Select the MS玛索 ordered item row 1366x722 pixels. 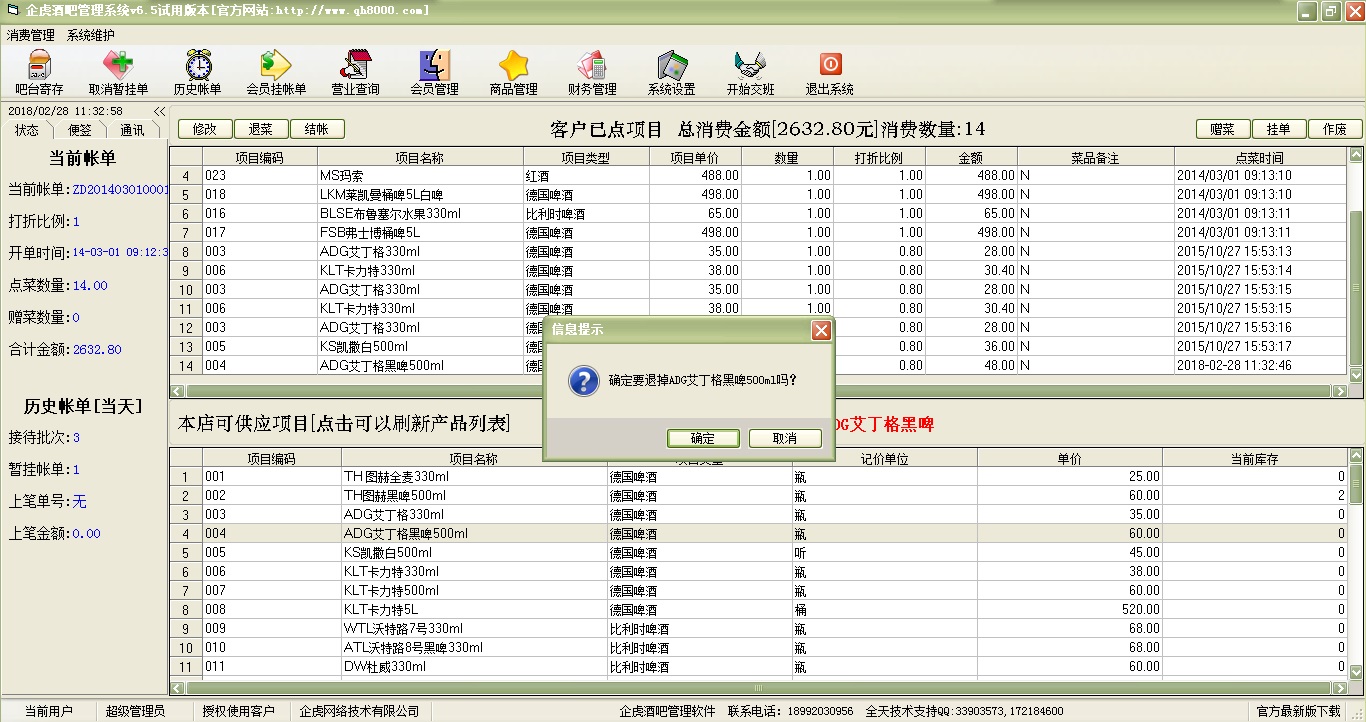coord(758,175)
